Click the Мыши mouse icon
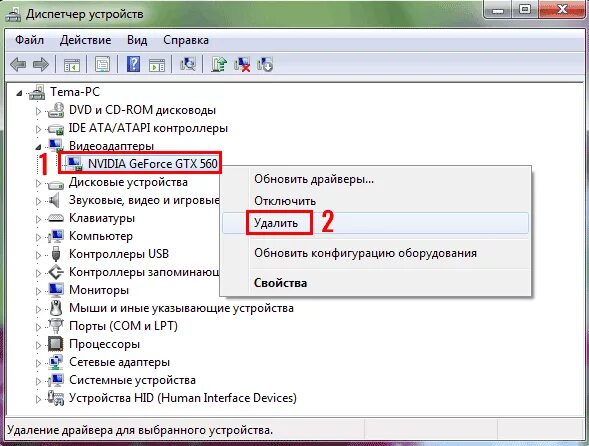Image resolution: width=589 pixels, height=446 pixels. [56, 308]
